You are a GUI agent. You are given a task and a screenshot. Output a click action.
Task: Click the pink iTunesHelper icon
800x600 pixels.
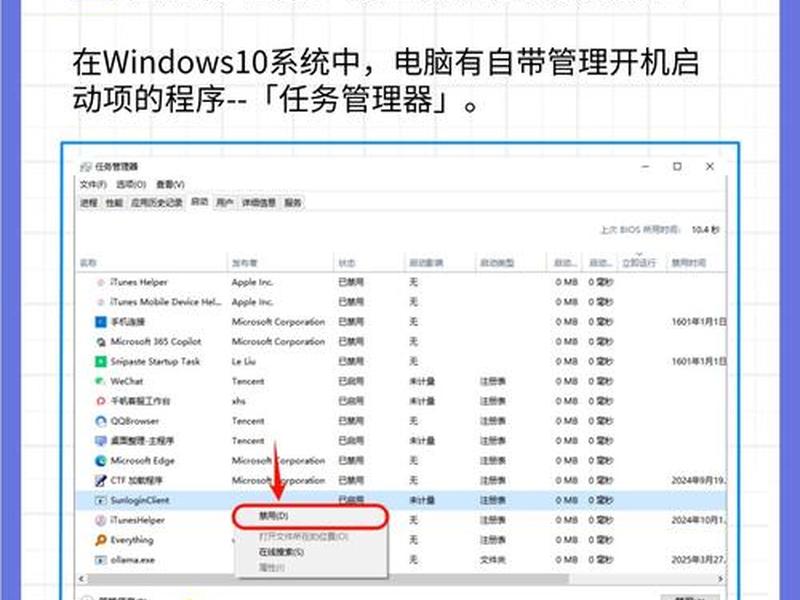101,520
